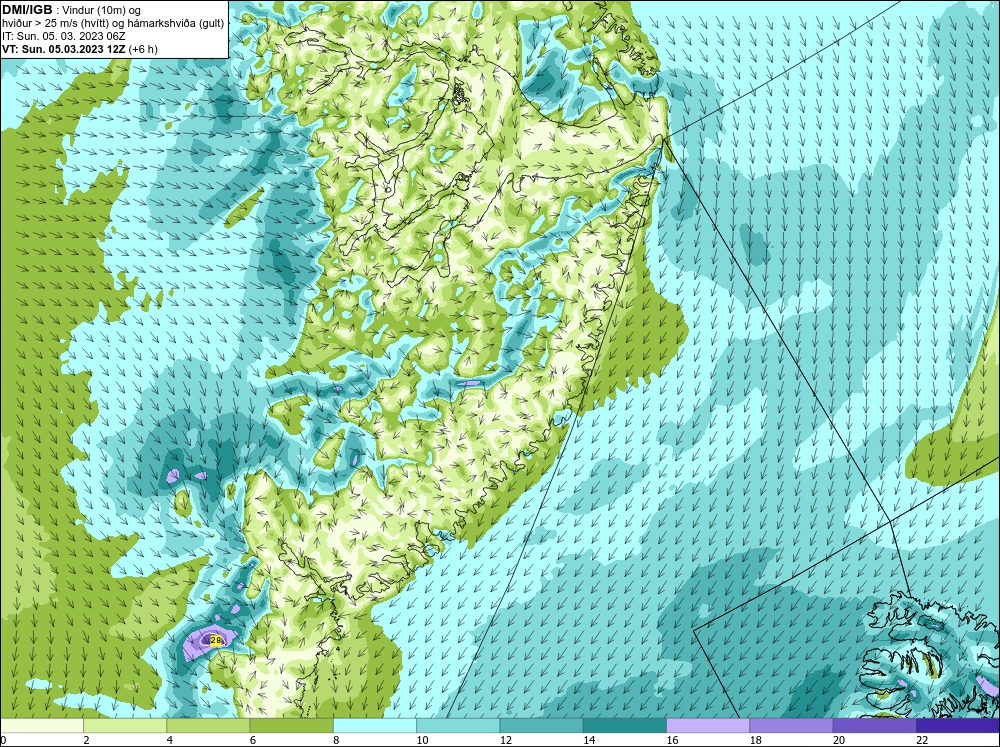Click the legend scale label '14'
This screenshot has width=1000, height=747.
589,739
